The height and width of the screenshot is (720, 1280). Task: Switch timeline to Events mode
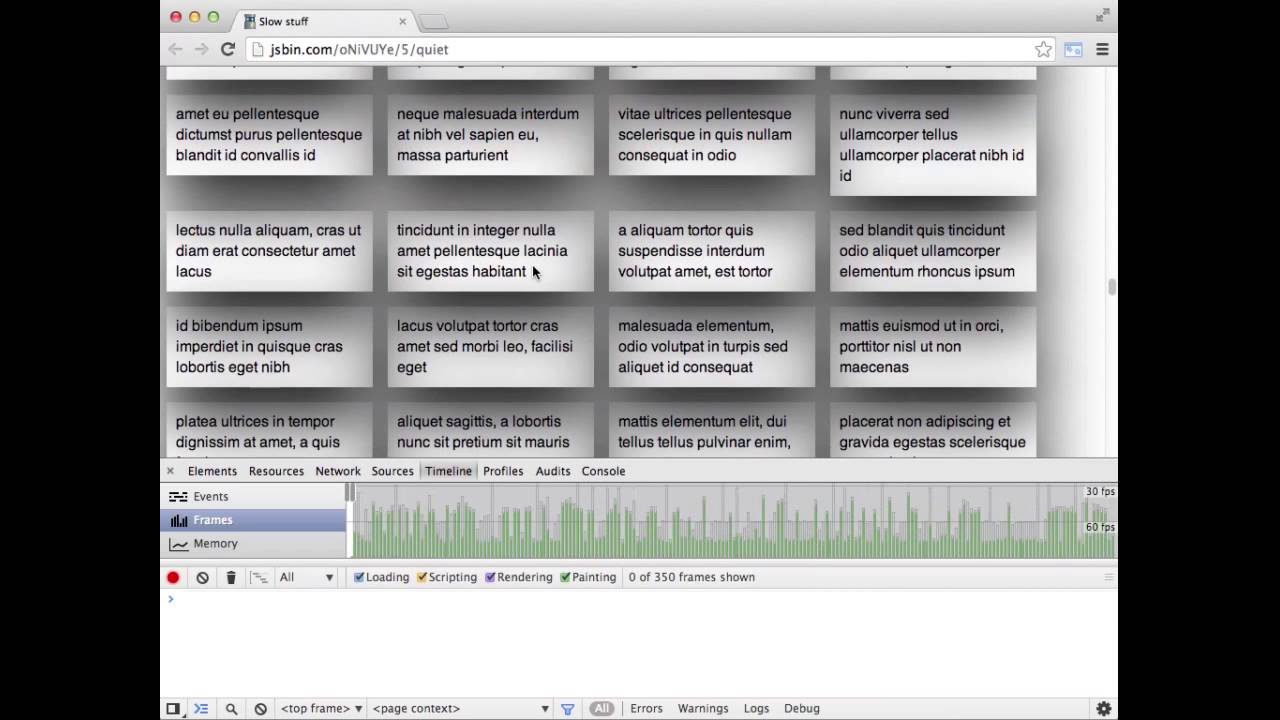pyautogui.click(x=253, y=496)
